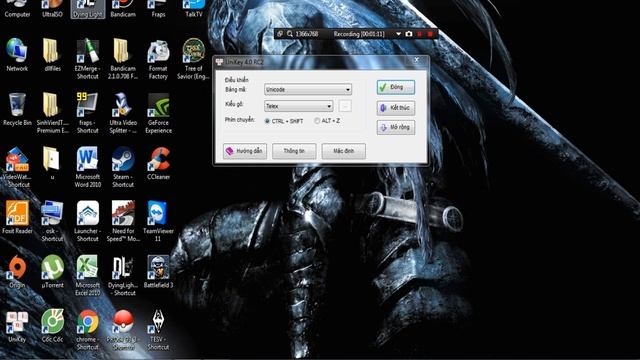The height and width of the screenshot is (360, 640).
Task: Select the DyingLigh... - Shortcut icon
Action: point(122,276)
